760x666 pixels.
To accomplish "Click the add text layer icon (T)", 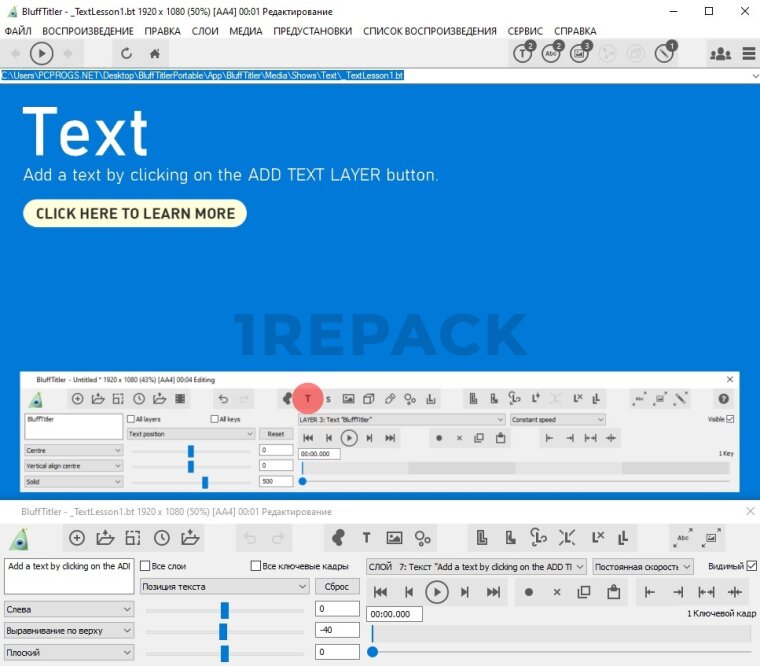I will (366, 538).
